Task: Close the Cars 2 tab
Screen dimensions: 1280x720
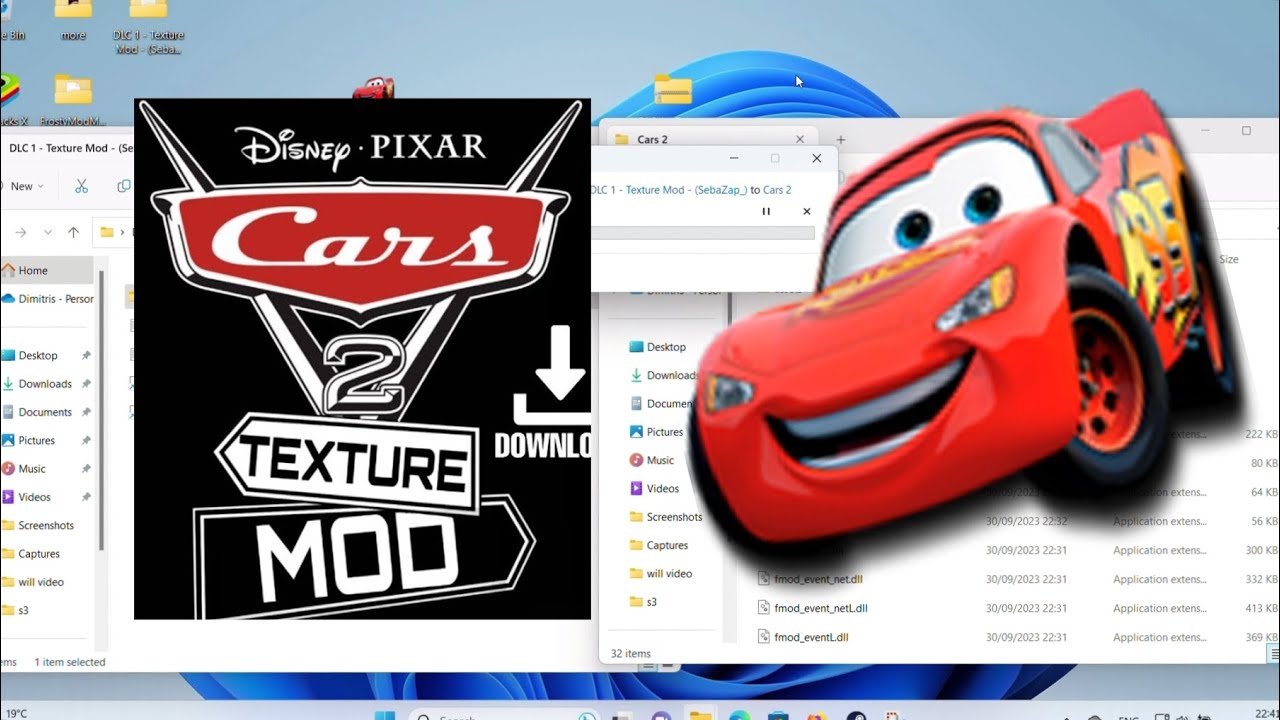Action: [799, 139]
